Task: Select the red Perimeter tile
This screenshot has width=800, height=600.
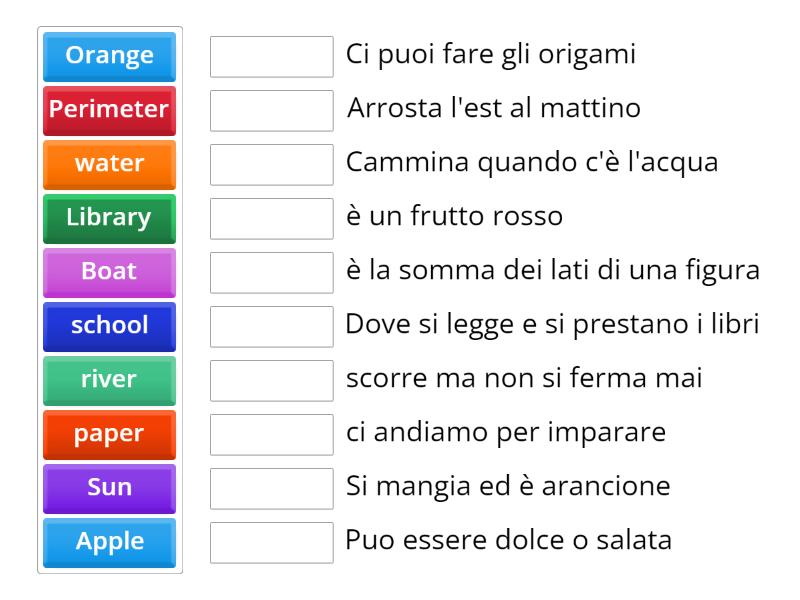Action: point(110,110)
